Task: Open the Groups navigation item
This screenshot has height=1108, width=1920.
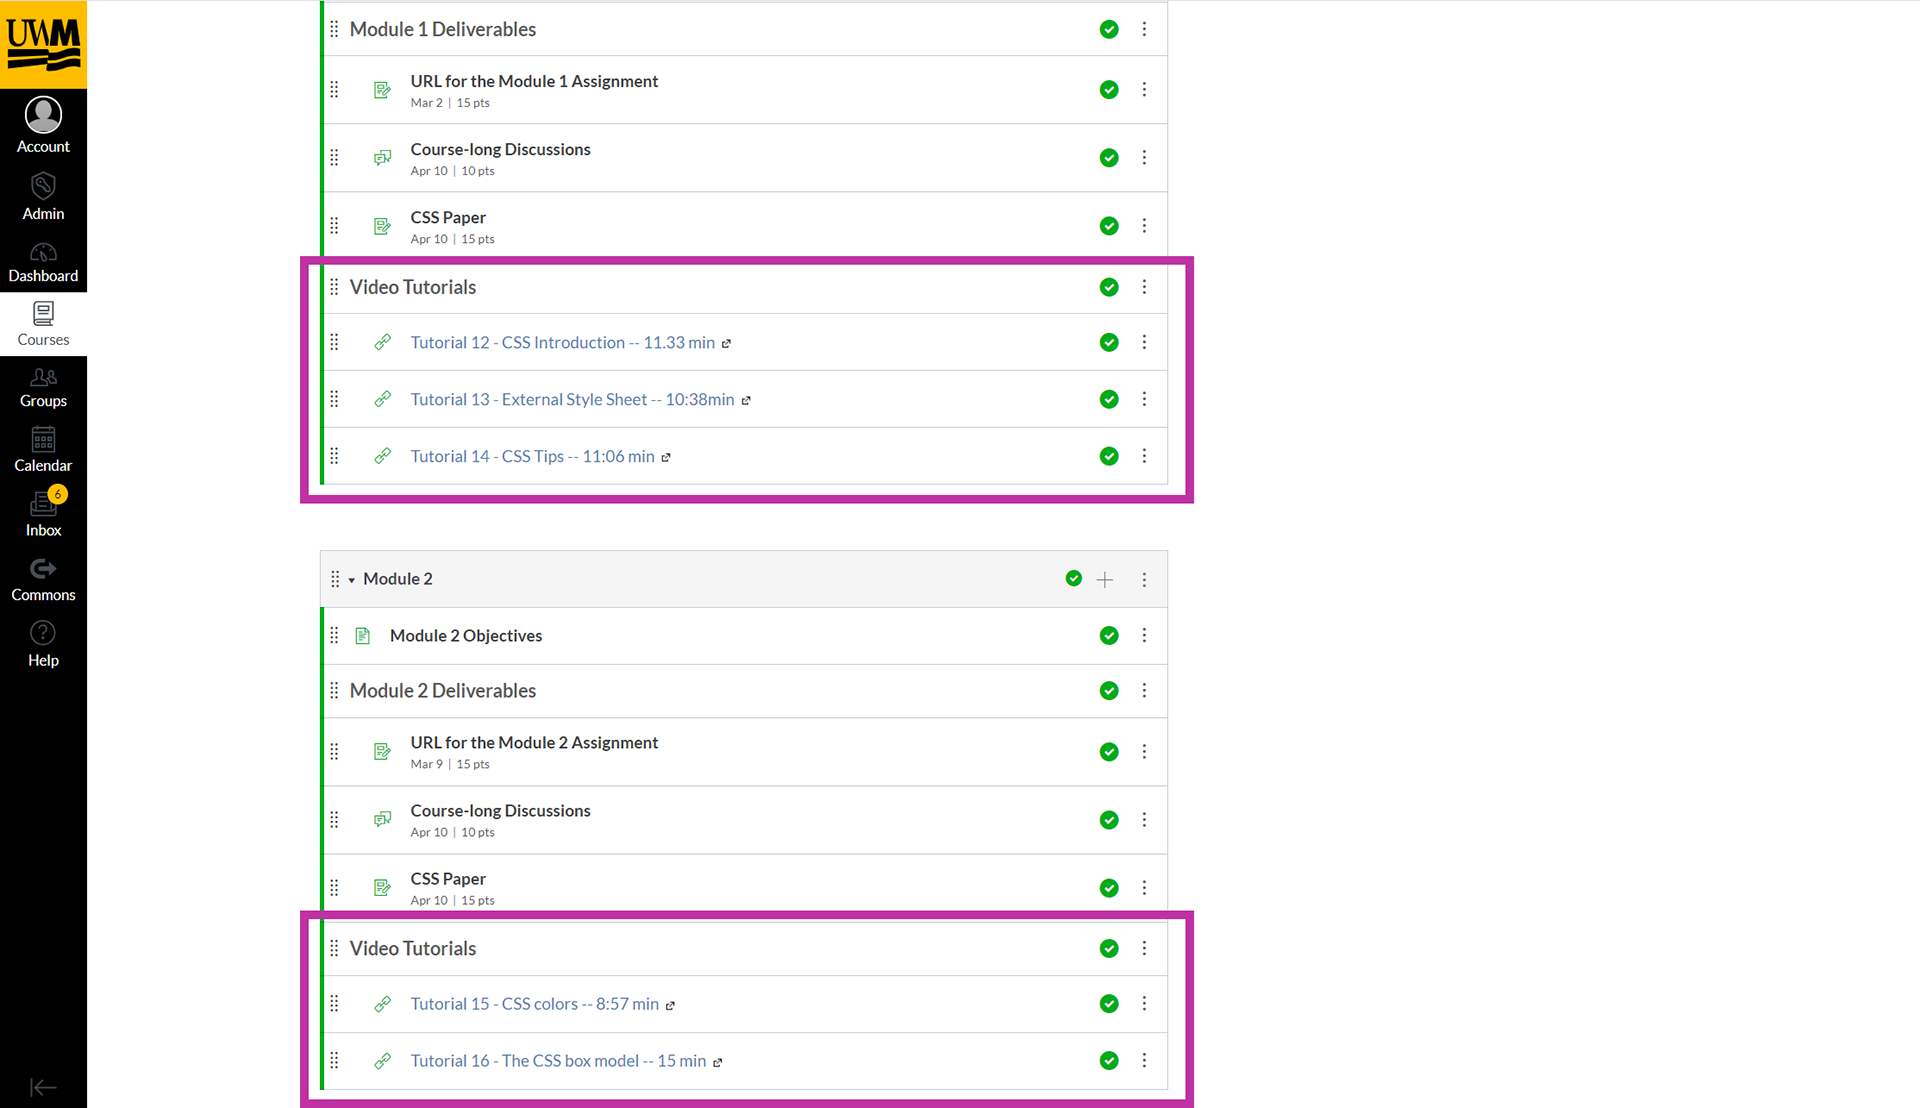Action: click(43, 388)
